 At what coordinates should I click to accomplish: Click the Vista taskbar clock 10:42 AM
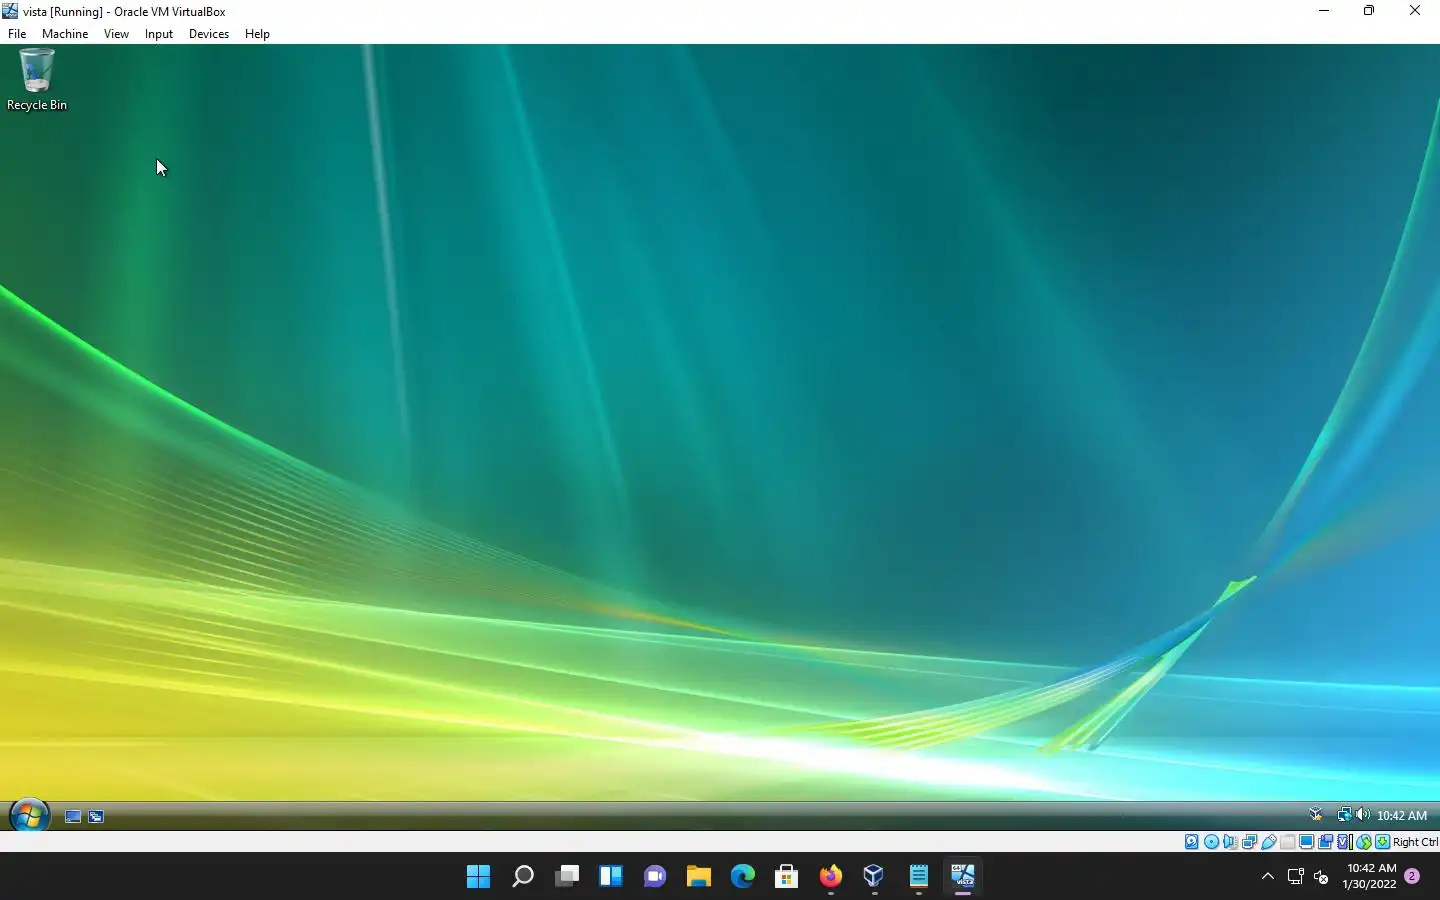[x=1402, y=815]
